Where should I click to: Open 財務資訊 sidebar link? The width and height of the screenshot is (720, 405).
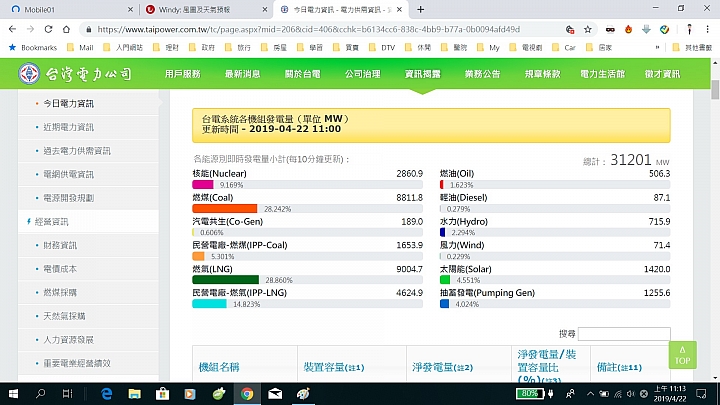click(x=60, y=246)
